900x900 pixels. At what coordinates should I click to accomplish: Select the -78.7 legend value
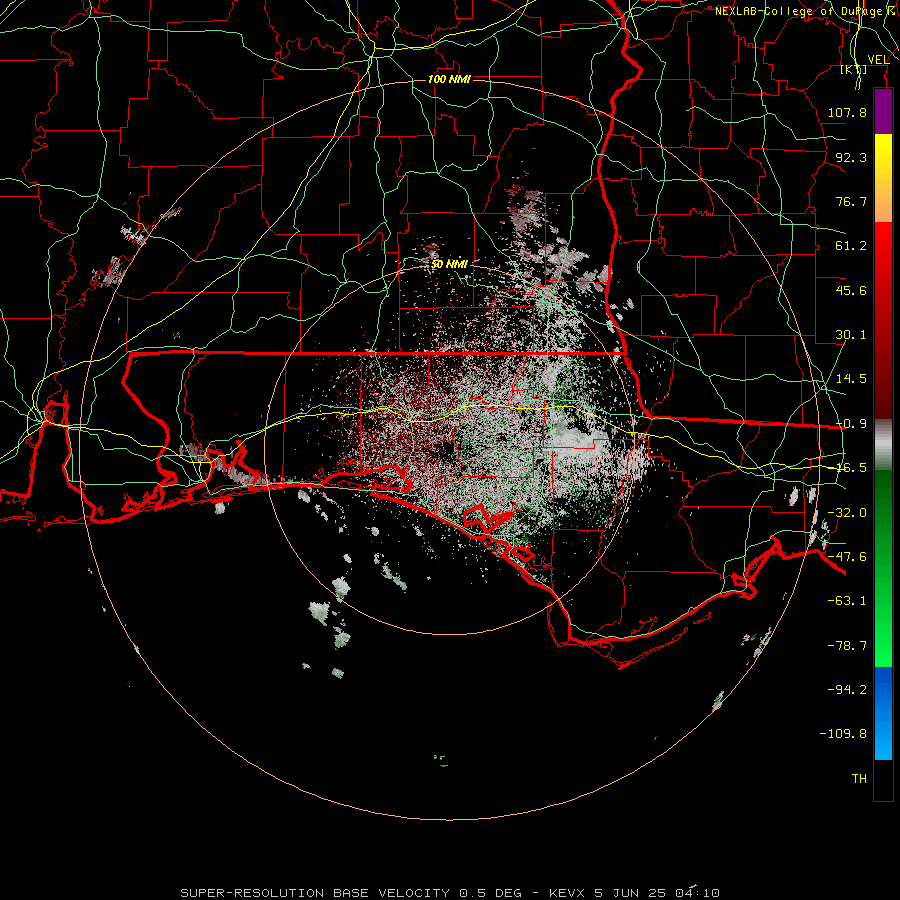847,646
